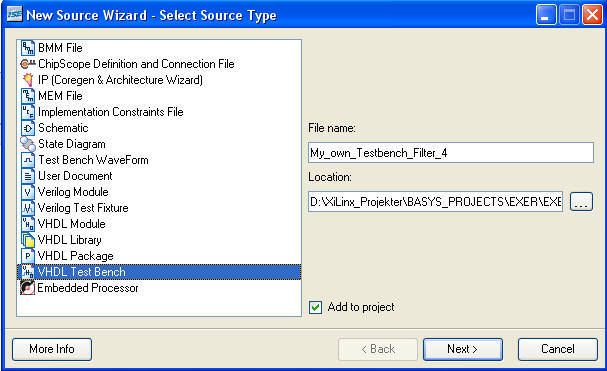607x371 pixels.
Task: Click into the Location path field
Action: point(436,202)
